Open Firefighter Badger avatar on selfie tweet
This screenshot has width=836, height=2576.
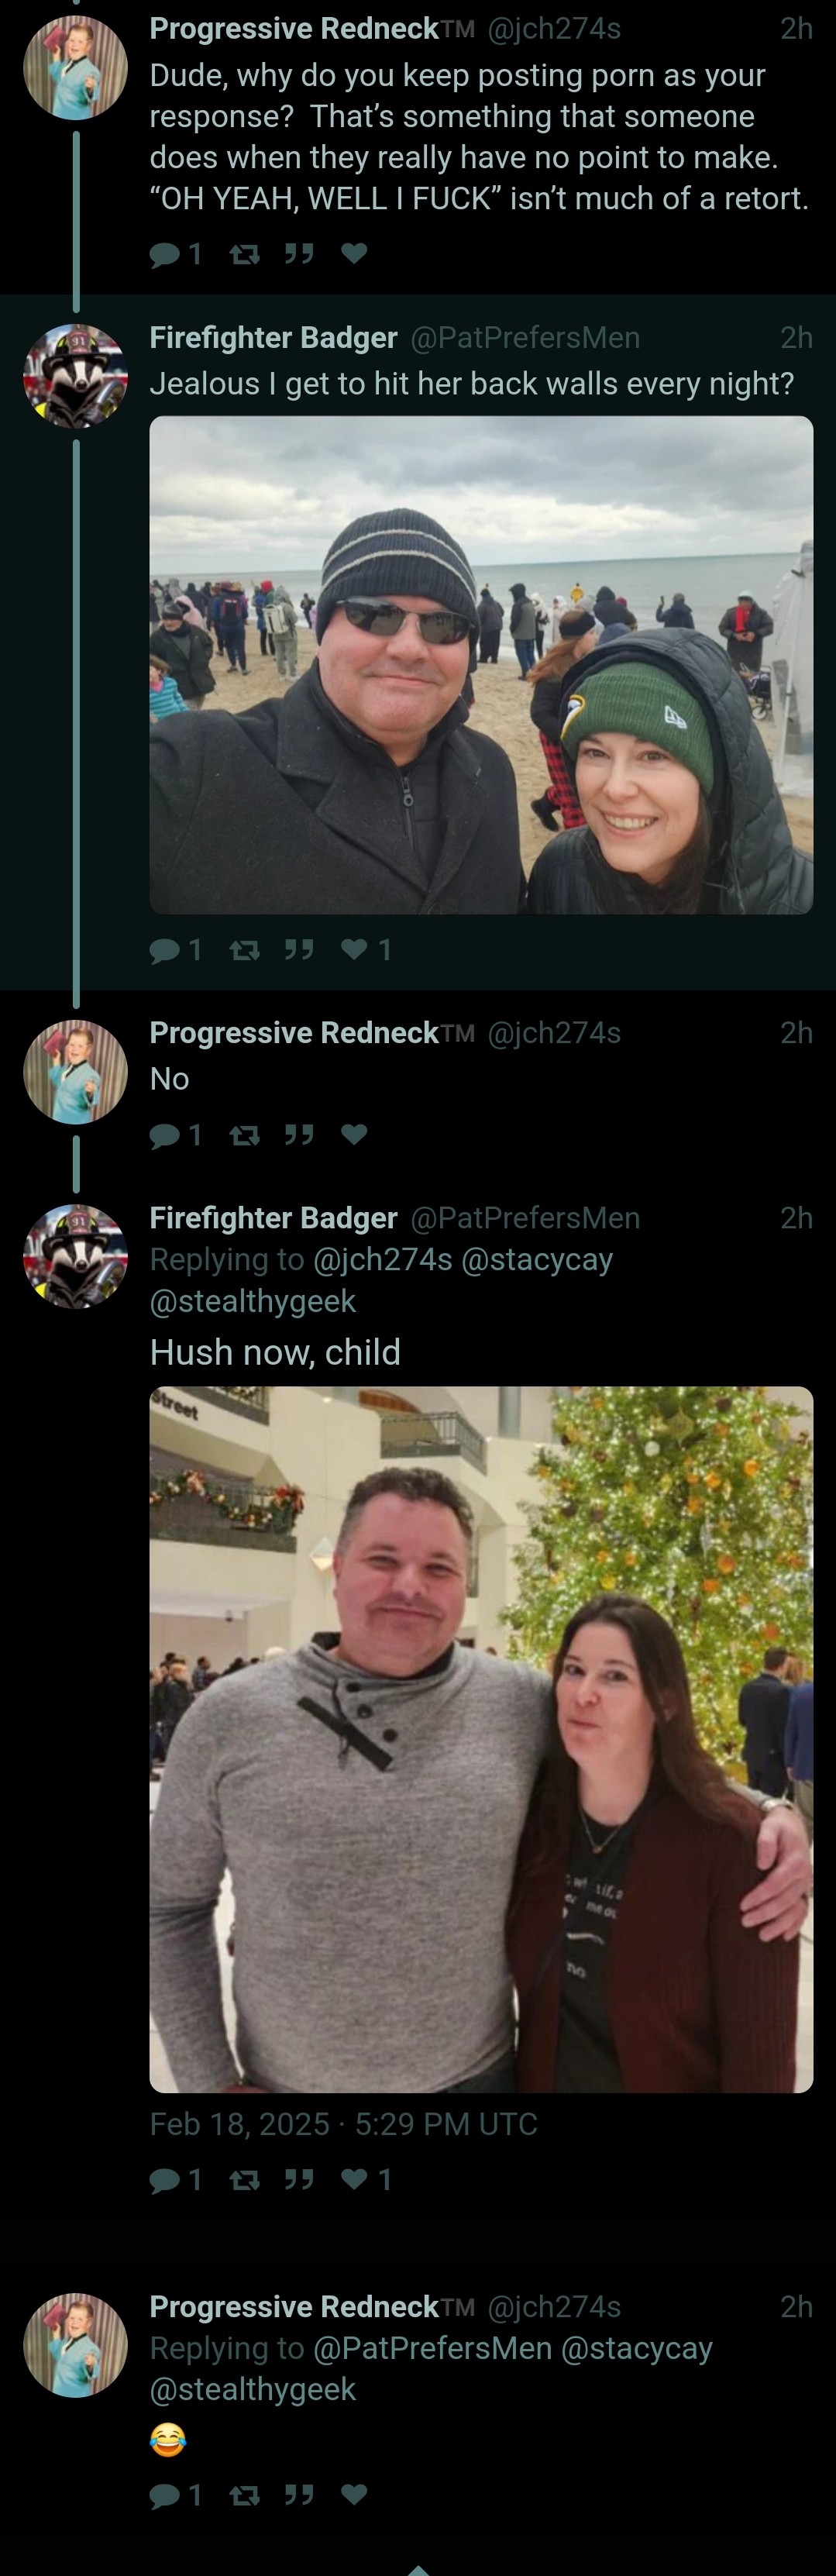tap(76, 376)
